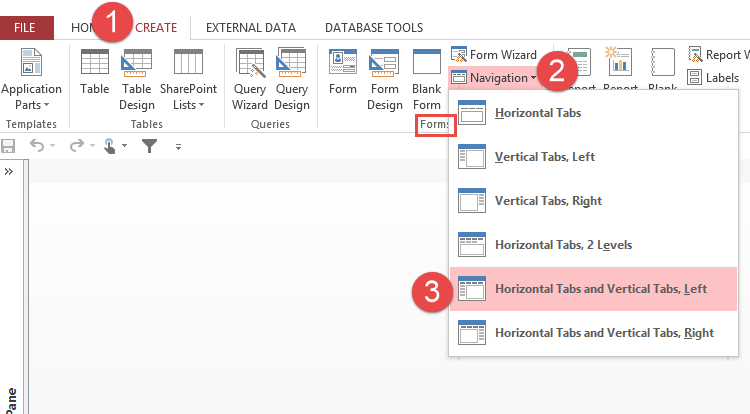The height and width of the screenshot is (414, 750).
Task: Click the Filter funnel icon
Action: click(150, 146)
